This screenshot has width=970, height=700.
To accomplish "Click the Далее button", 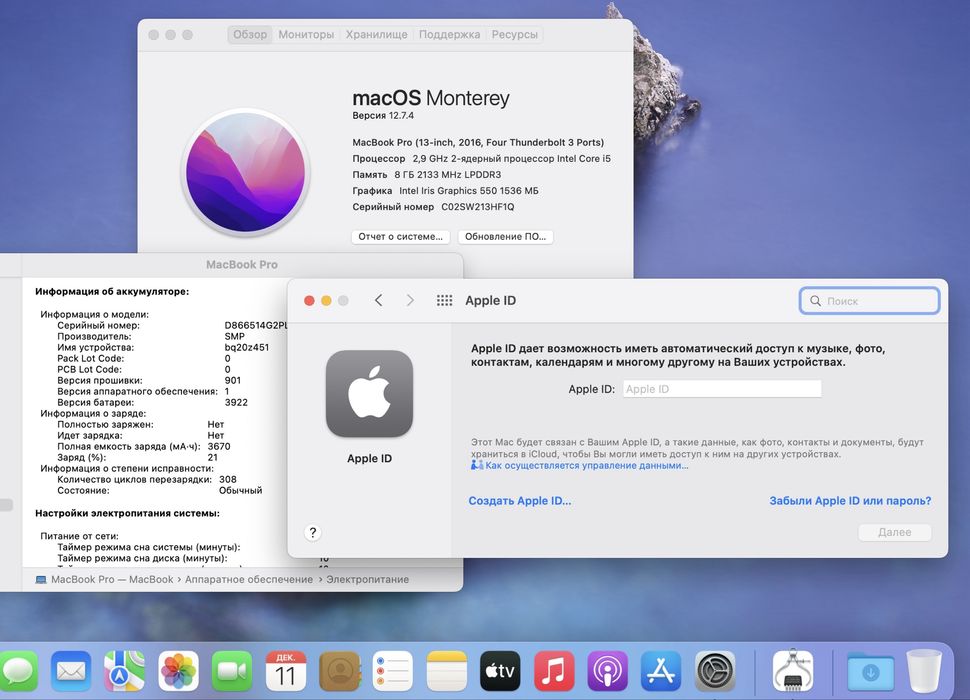I will [x=895, y=532].
